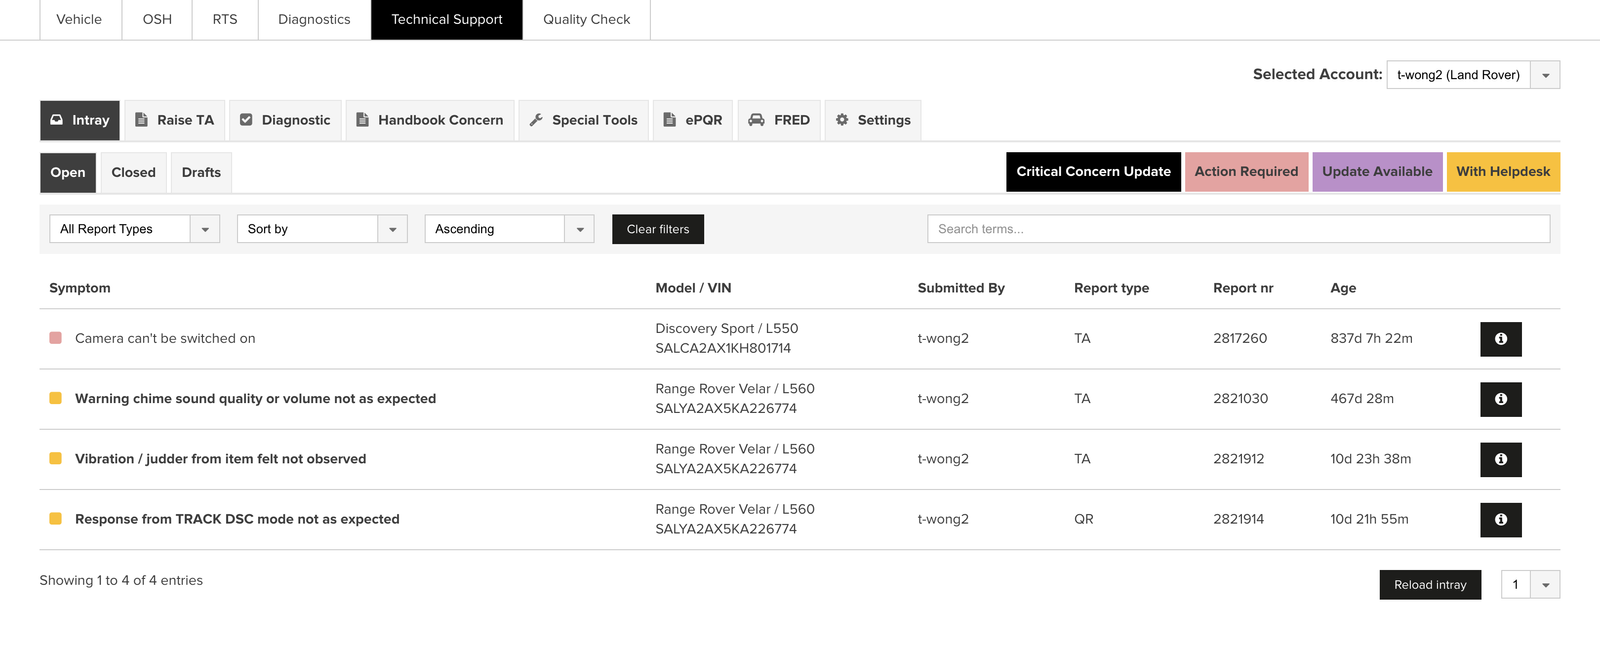Click the Reload intray button
The width and height of the screenshot is (1600, 659).
[1430, 585]
